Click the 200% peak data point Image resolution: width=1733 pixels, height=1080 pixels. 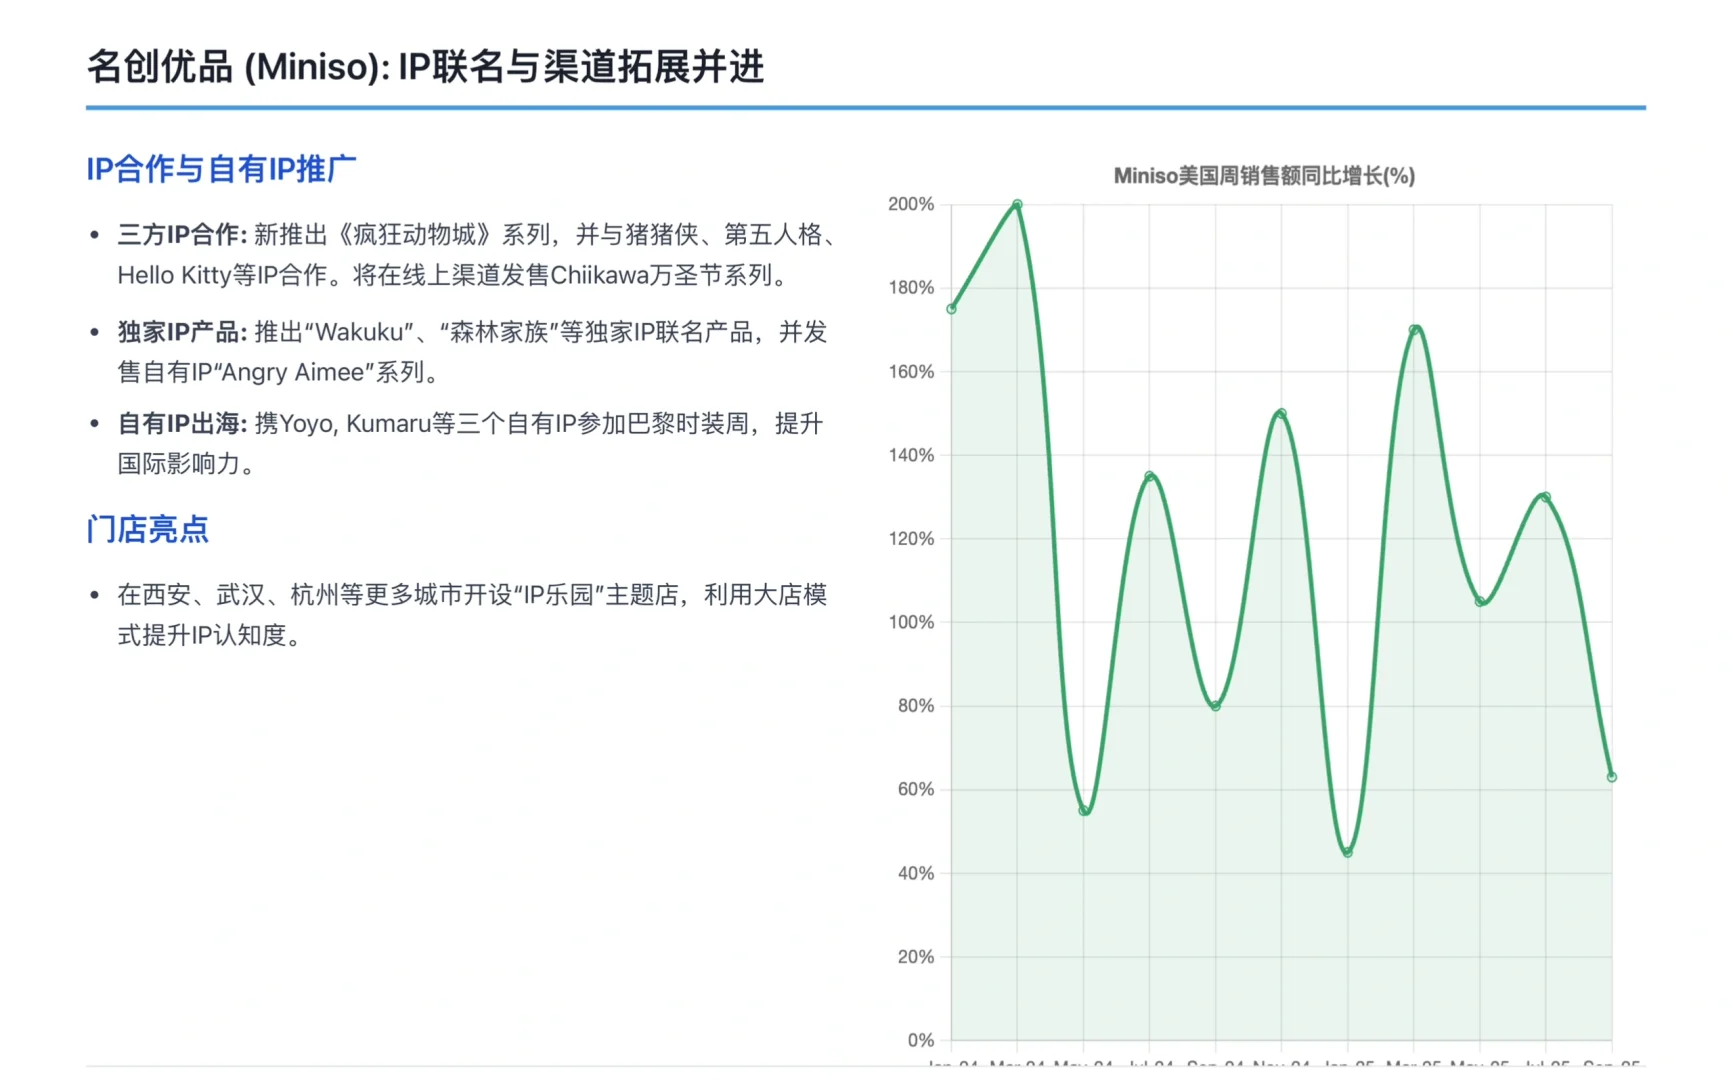point(1016,203)
